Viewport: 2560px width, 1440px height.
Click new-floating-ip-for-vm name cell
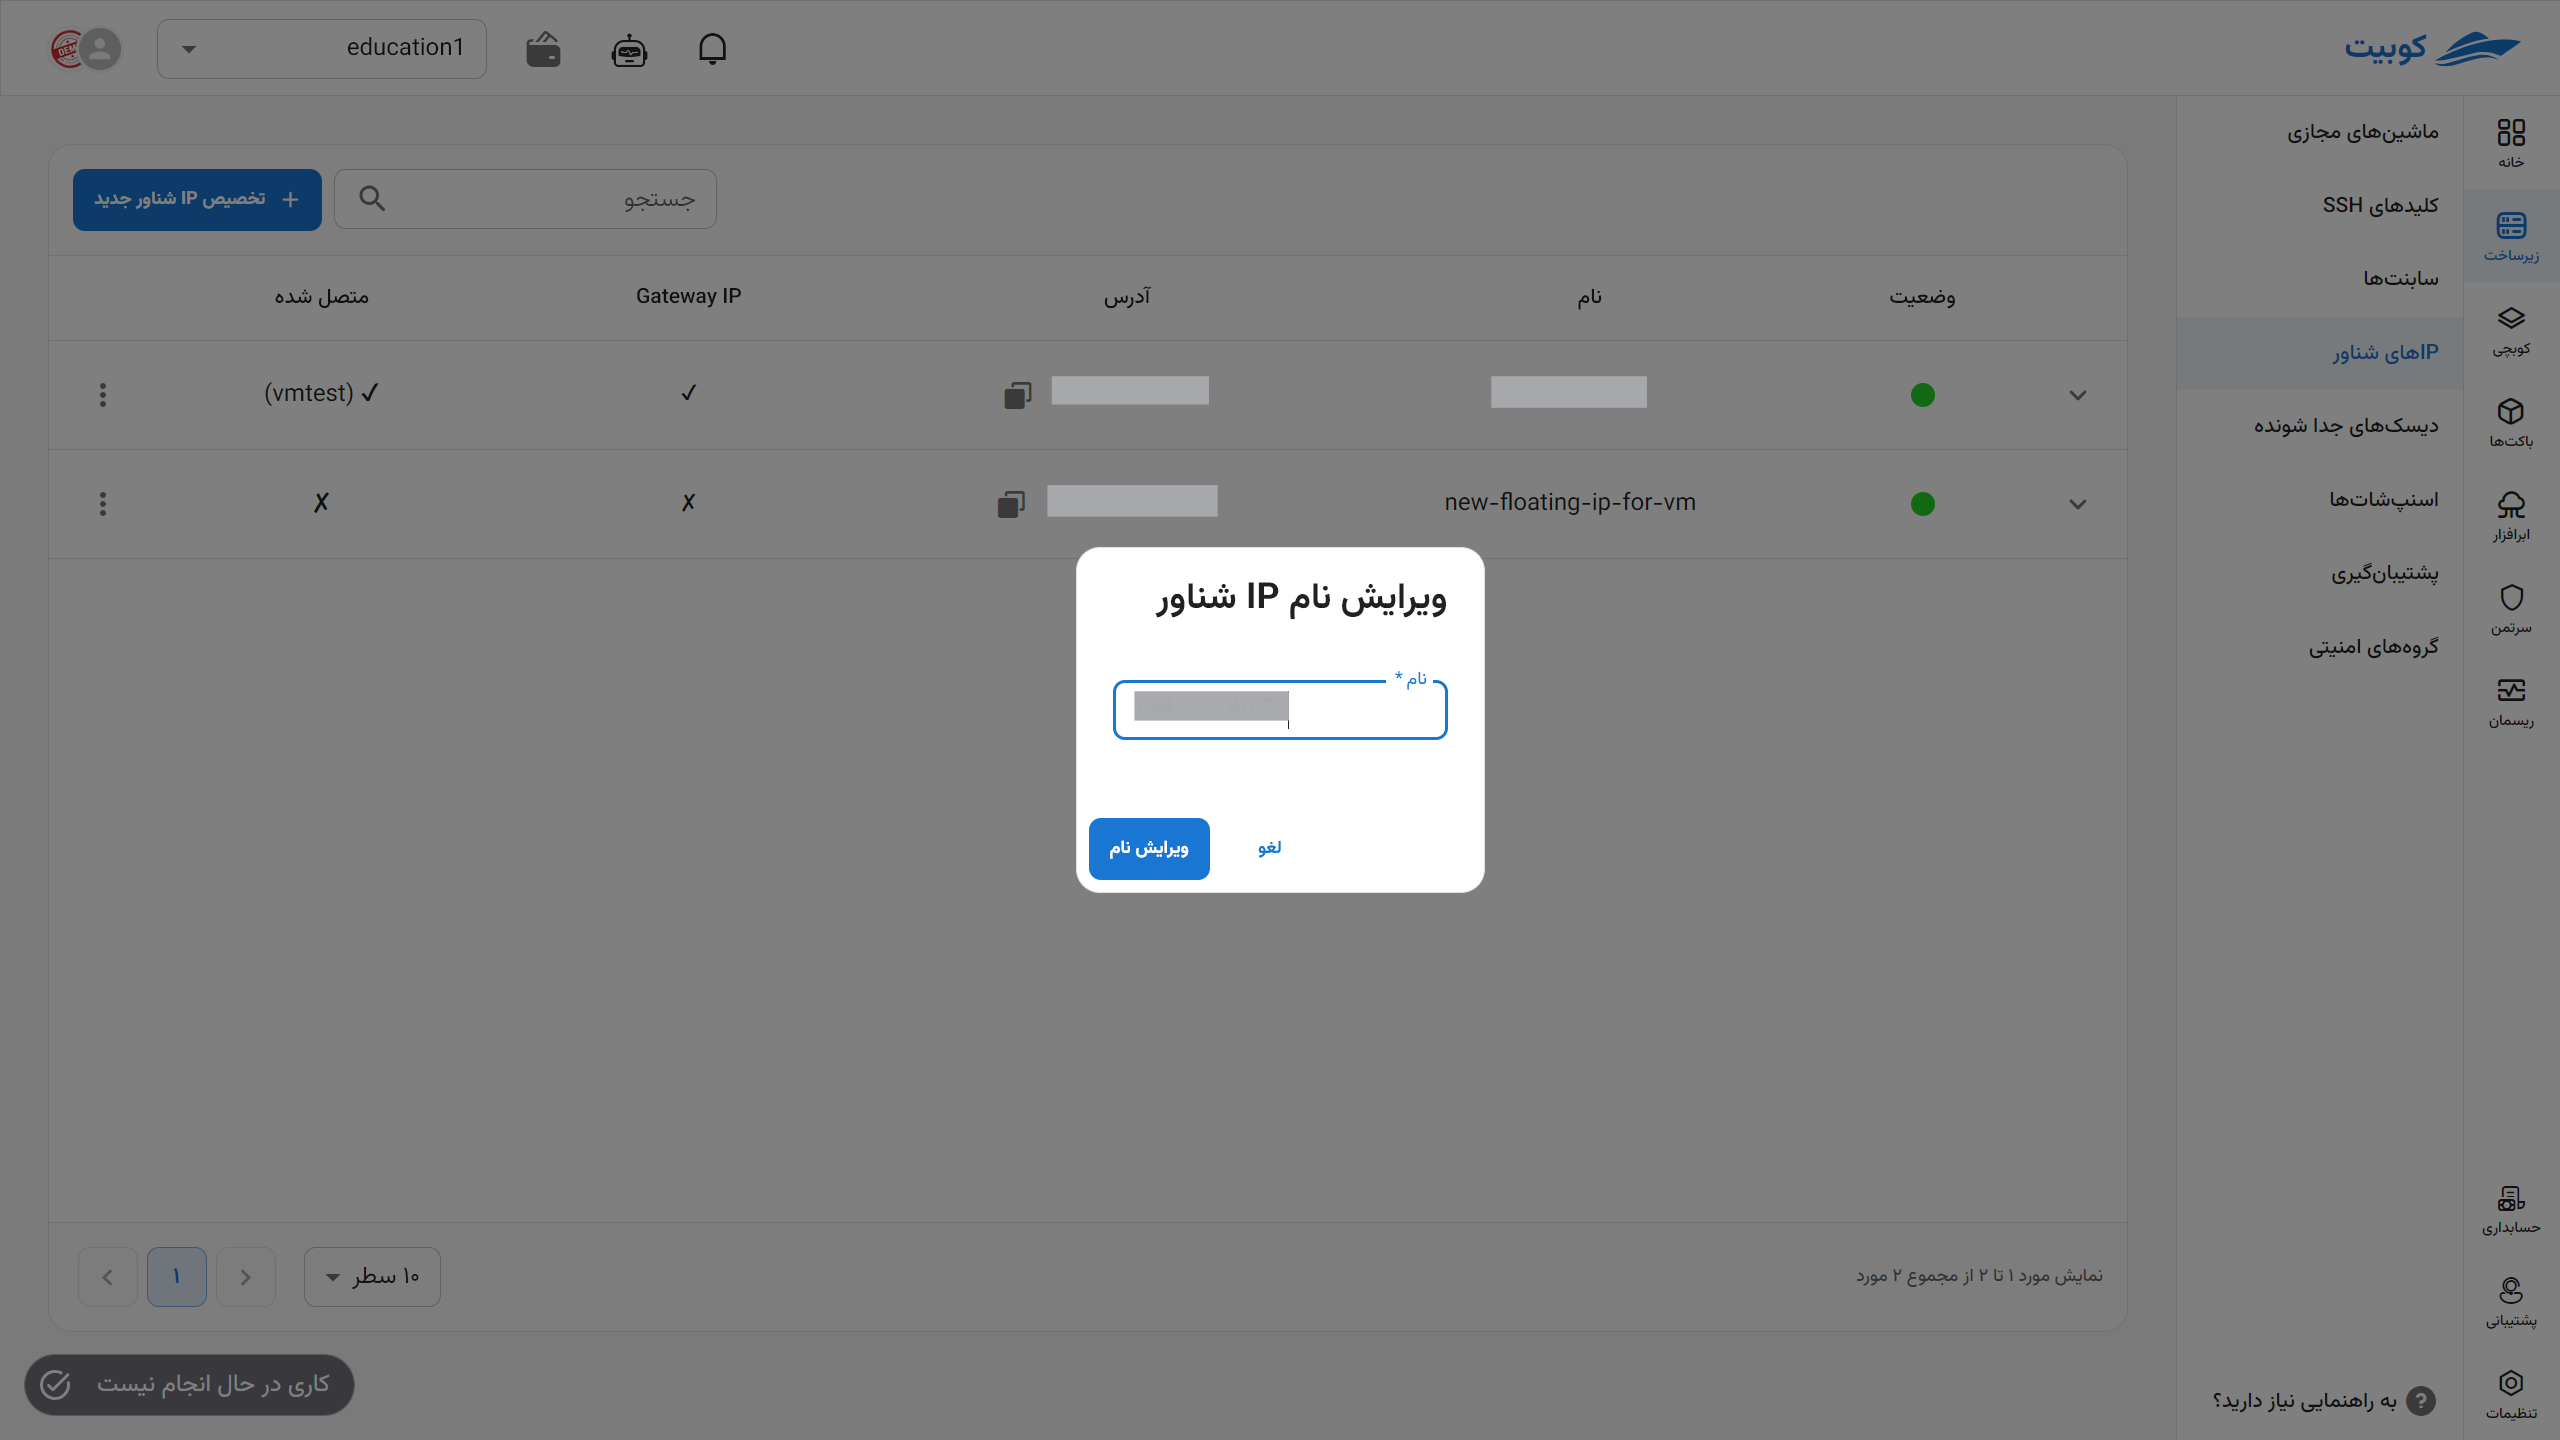point(1569,502)
